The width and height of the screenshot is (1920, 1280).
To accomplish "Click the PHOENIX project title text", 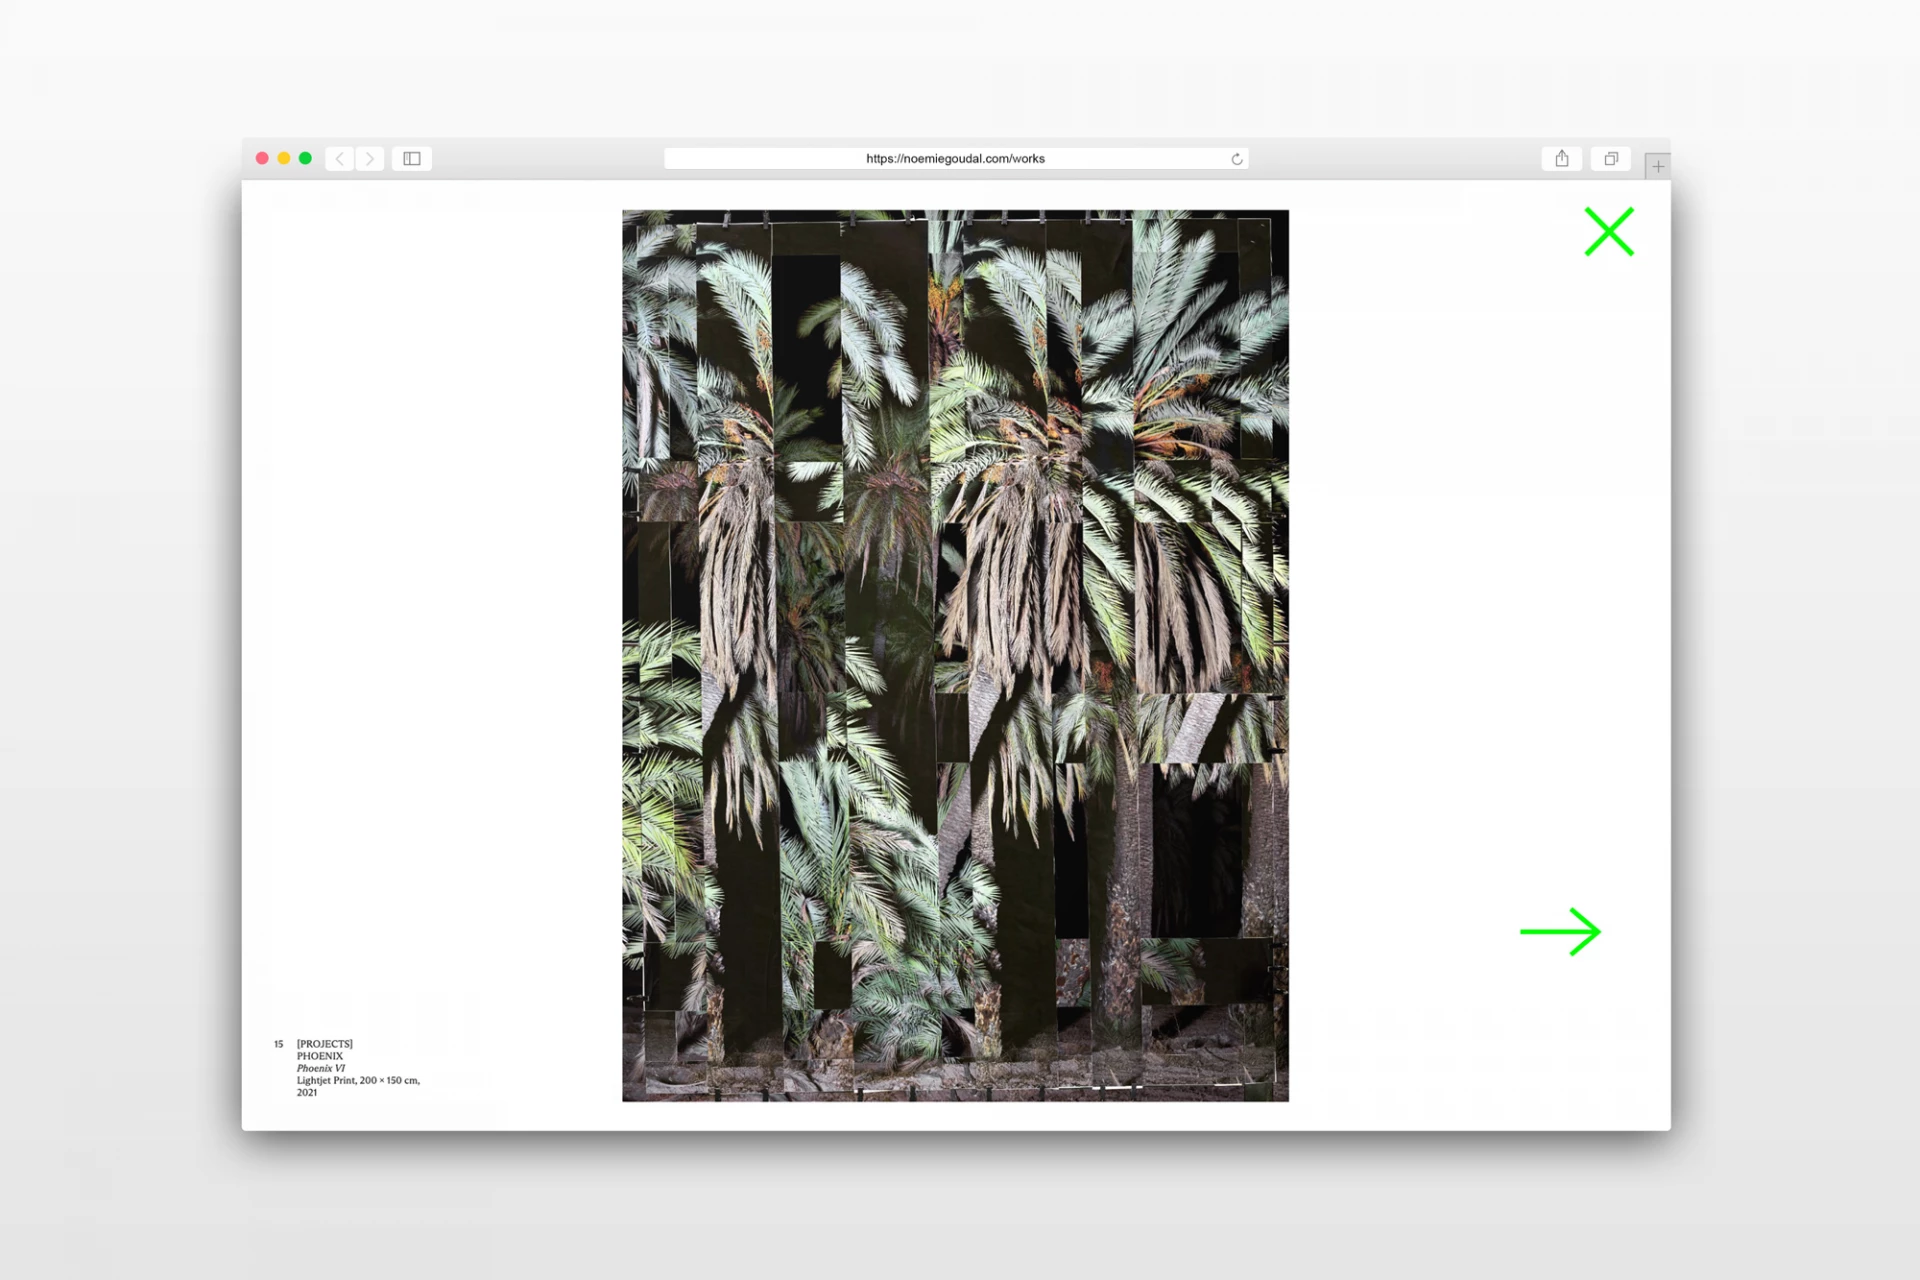I will 320,1056.
